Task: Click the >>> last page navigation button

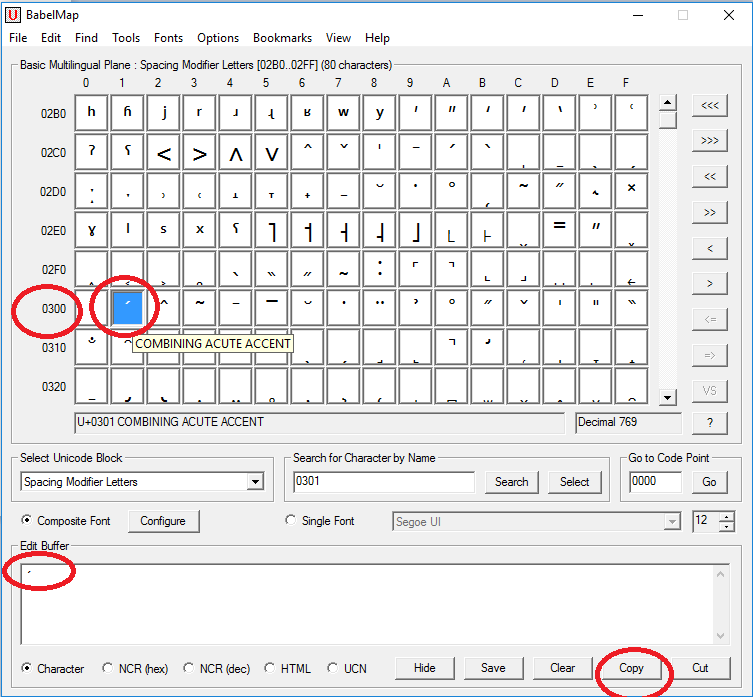Action: point(709,141)
